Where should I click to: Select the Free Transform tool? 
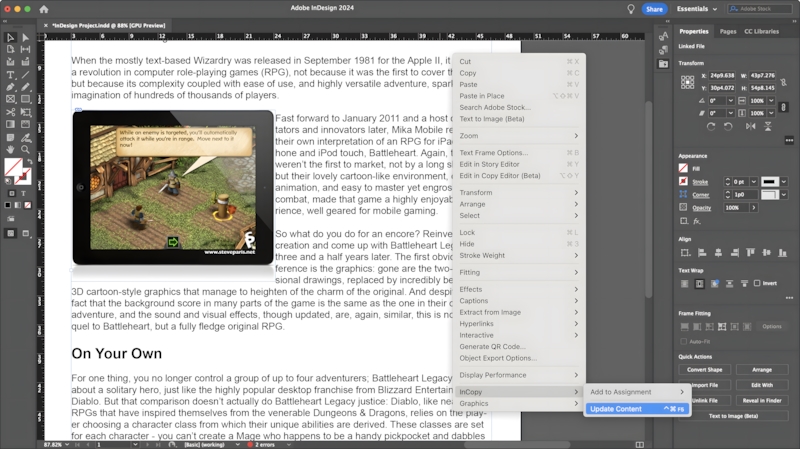pyautogui.click(x=26, y=112)
